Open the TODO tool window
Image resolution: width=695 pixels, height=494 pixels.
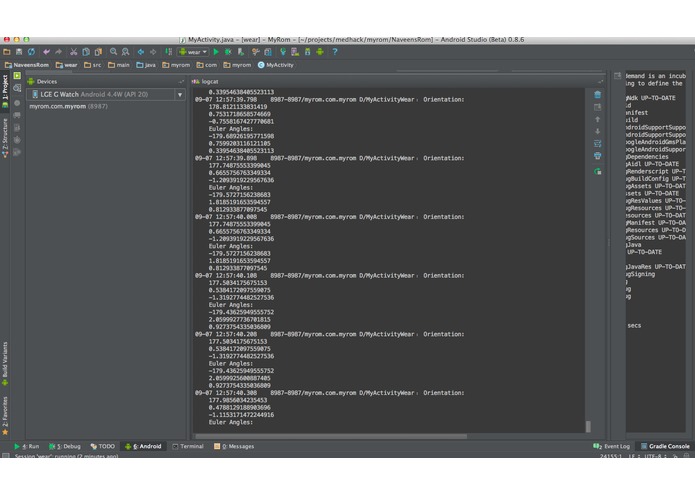click(102, 446)
